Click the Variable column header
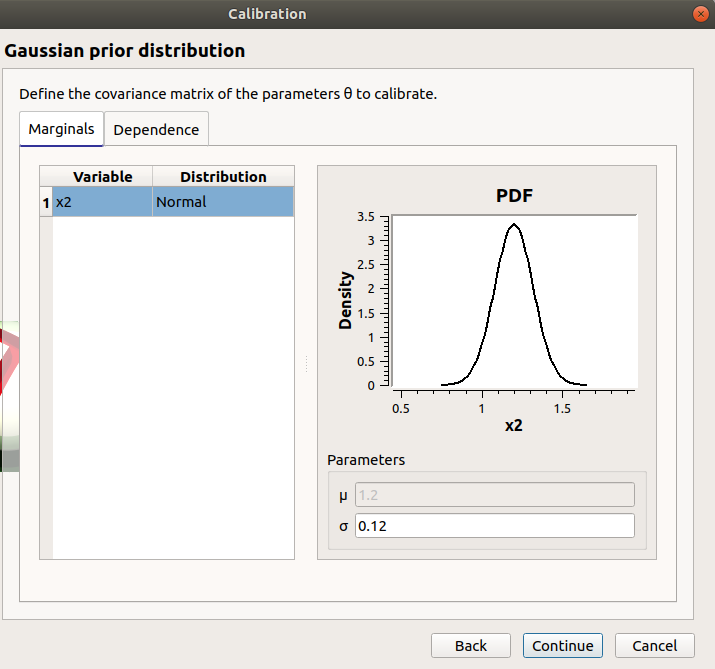Viewport: 715px width, 669px height. [x=102, y=177]
